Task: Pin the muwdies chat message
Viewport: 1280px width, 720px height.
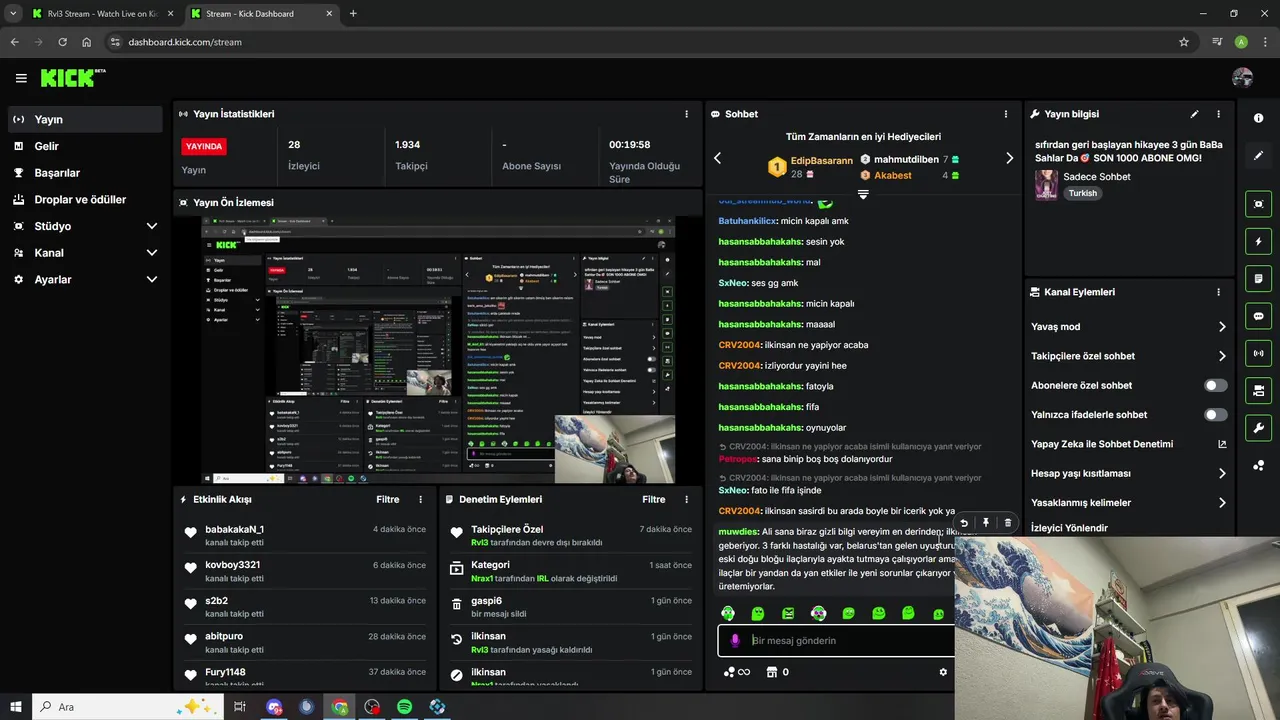Action: pyautogui.click(x=985, y=522)
